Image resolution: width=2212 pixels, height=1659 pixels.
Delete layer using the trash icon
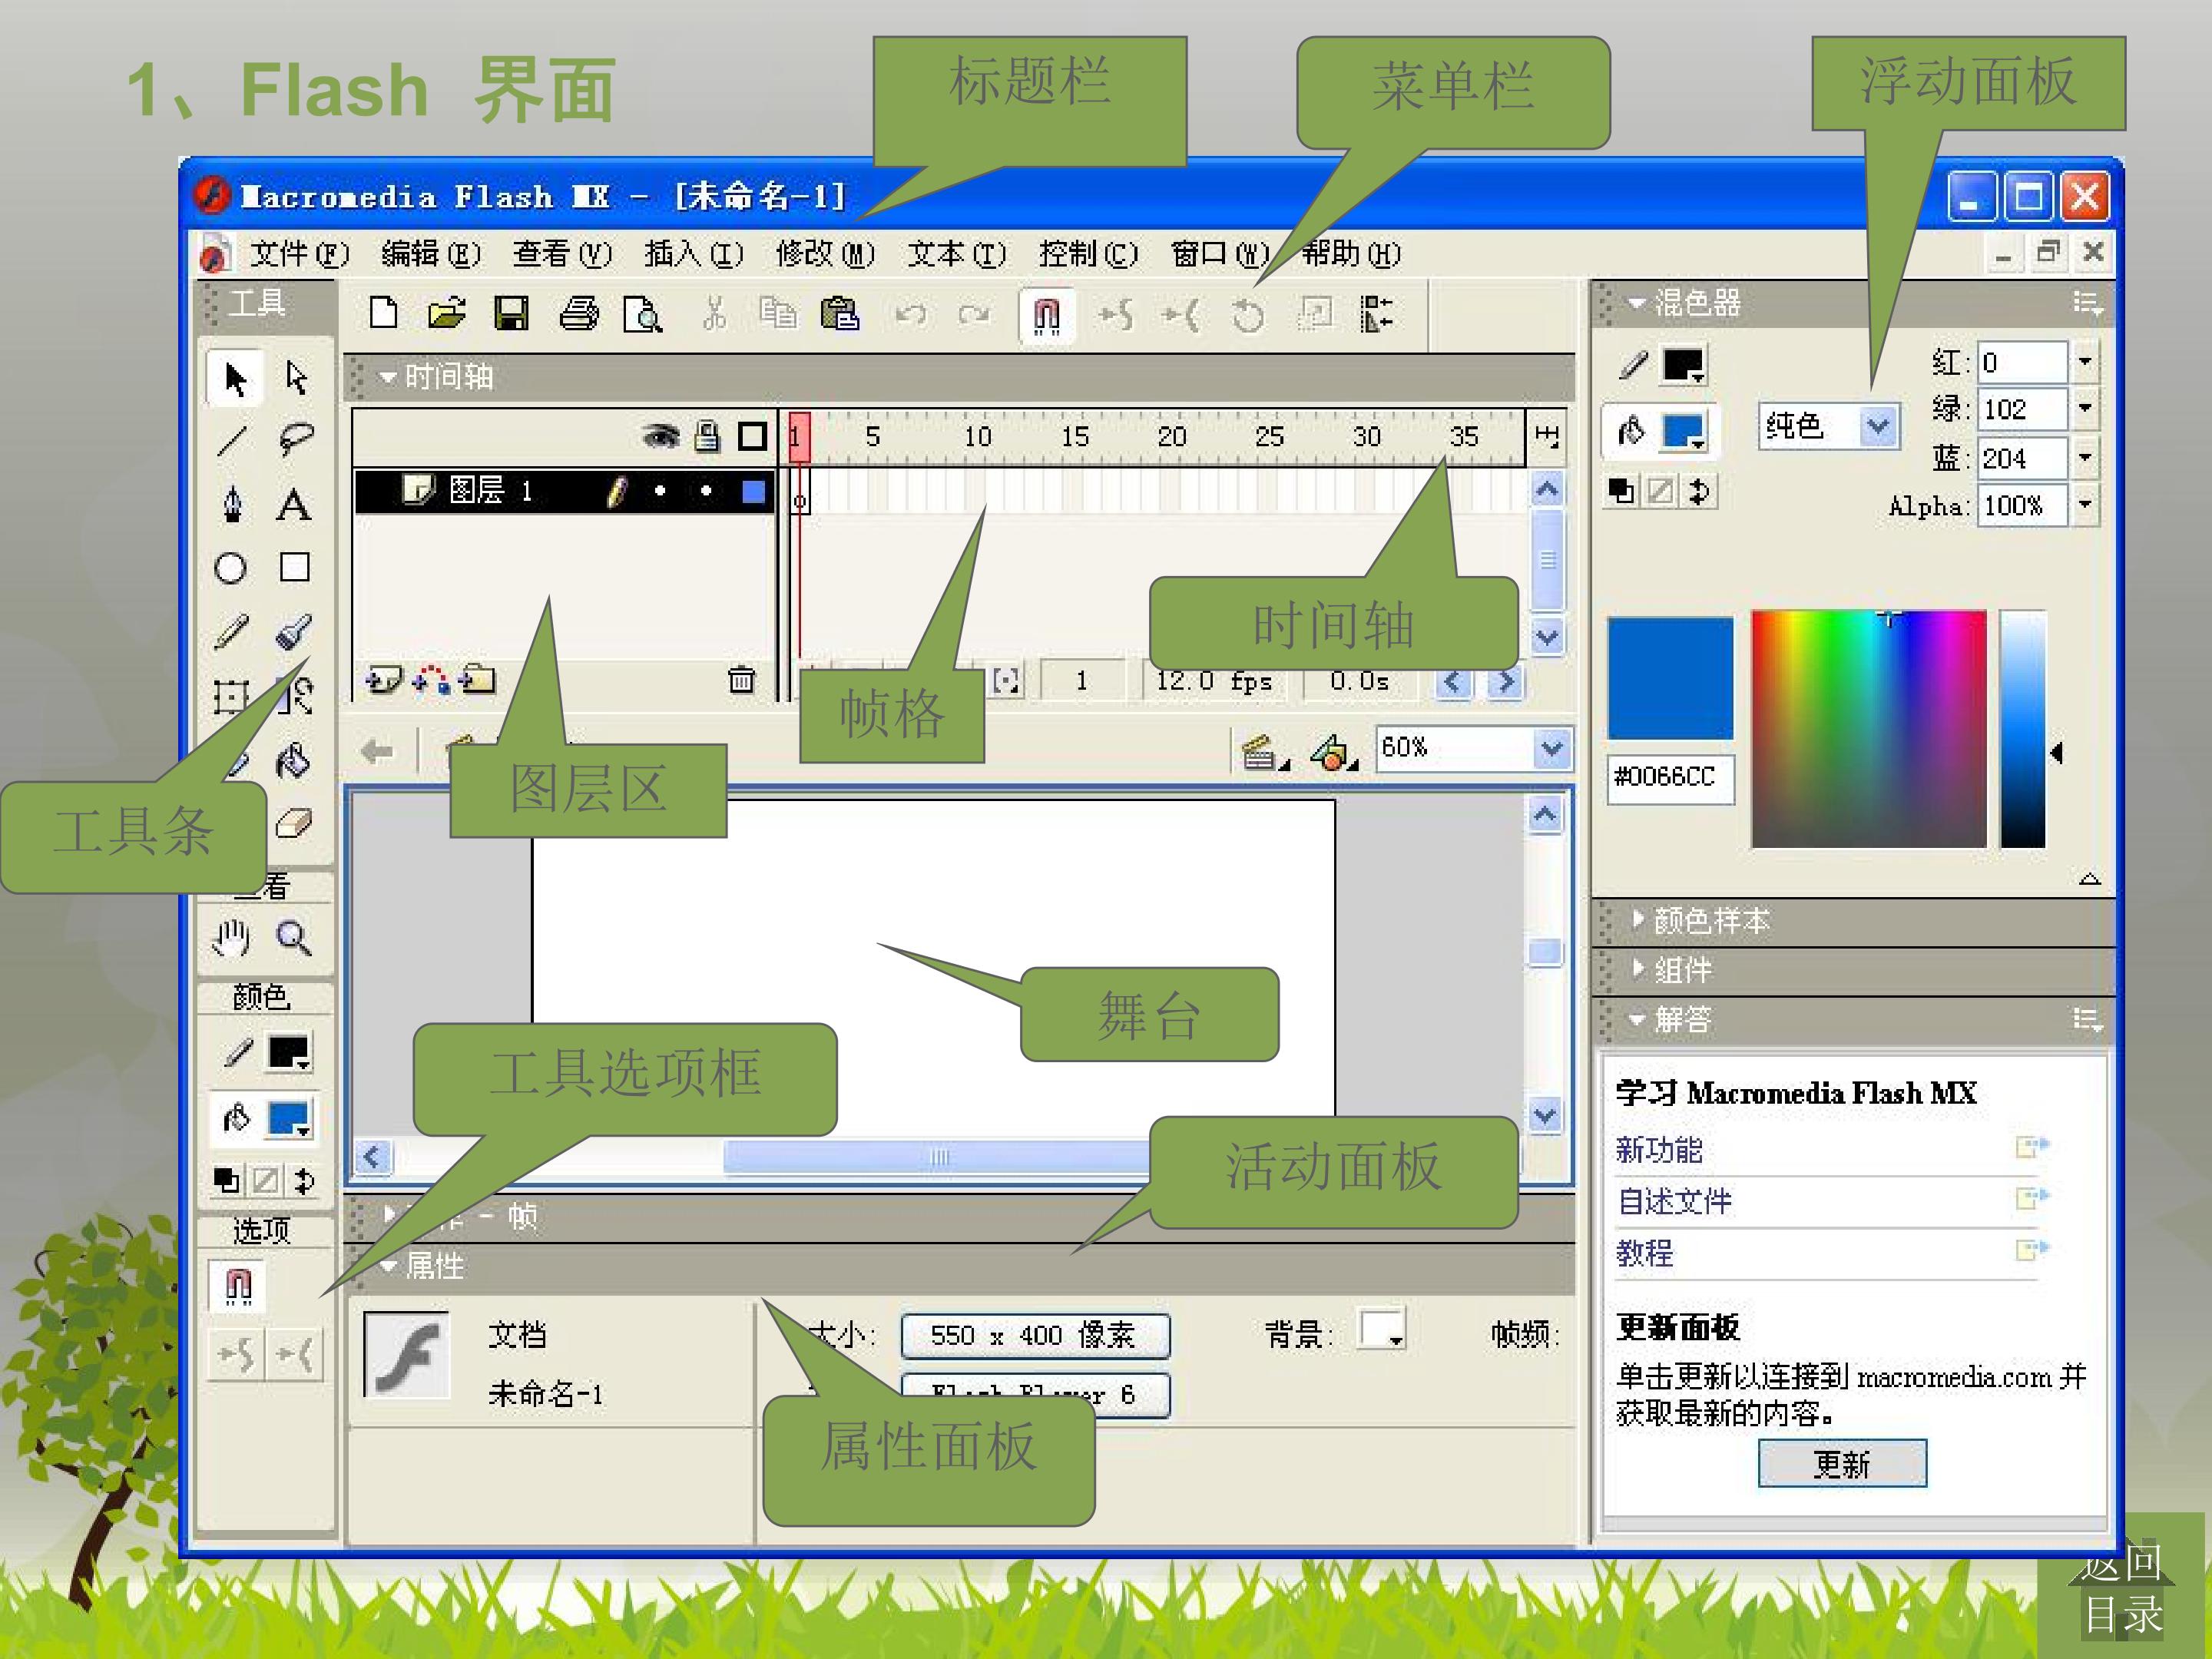(741, 680)
